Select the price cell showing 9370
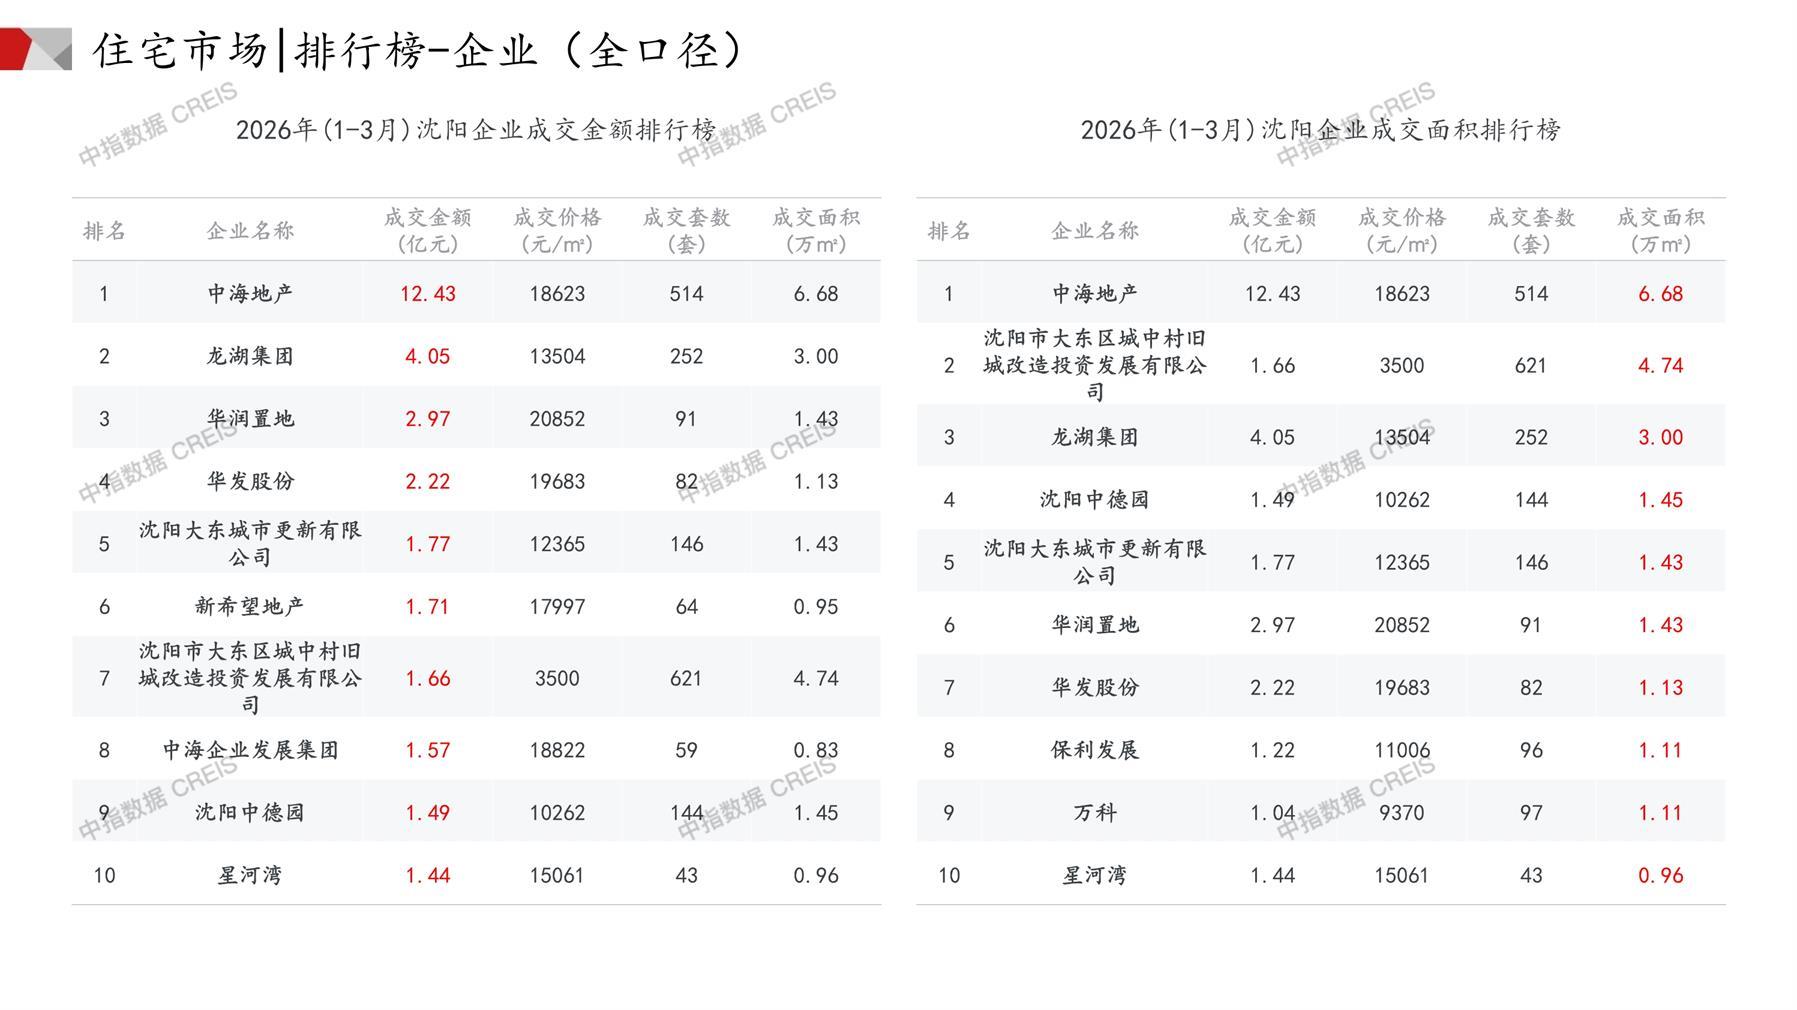 pos(1401,813)
